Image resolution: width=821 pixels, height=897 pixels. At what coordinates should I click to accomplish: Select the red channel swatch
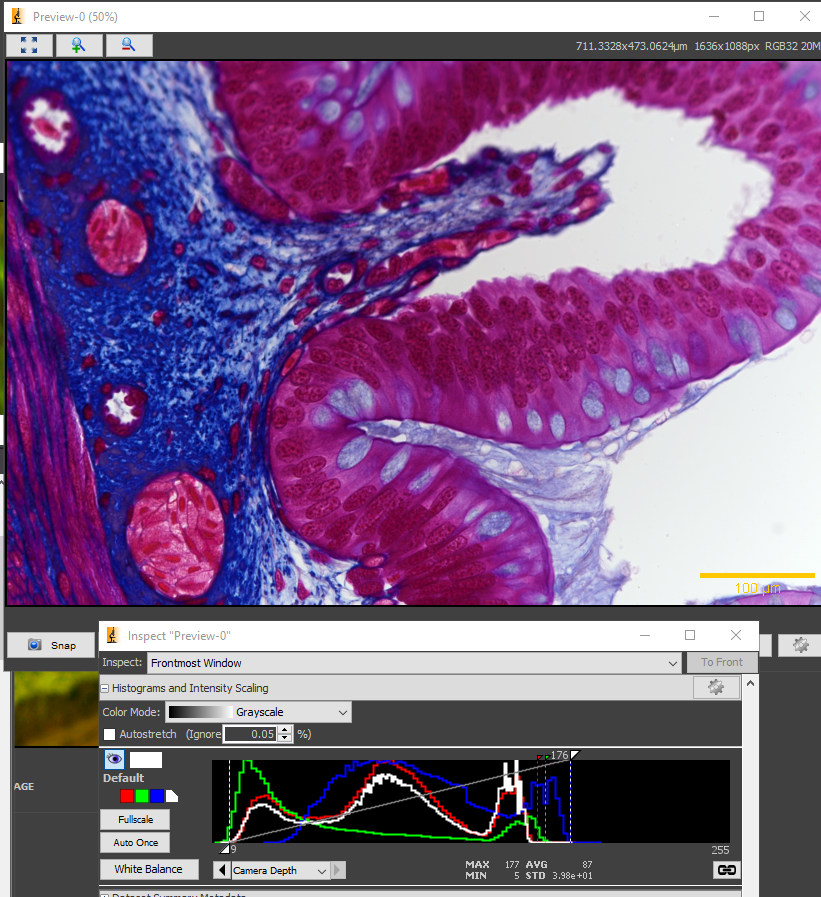[127, 796]
